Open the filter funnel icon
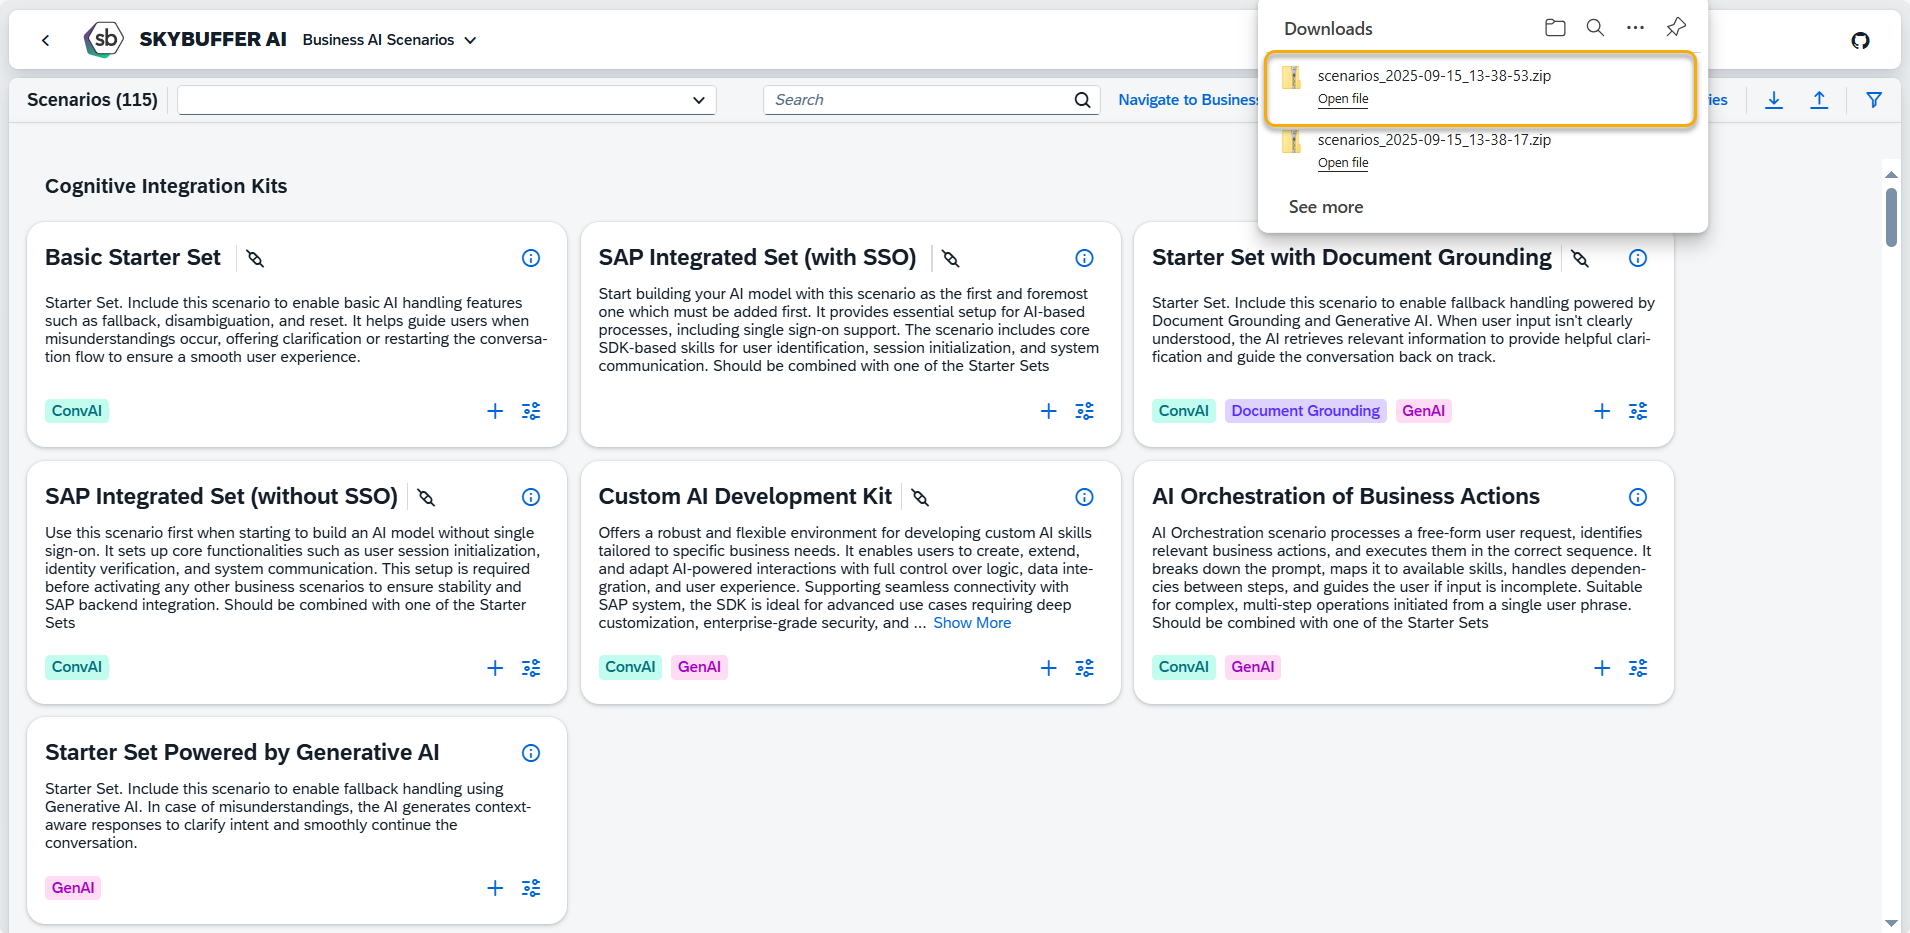 (x=1874, y=100)
